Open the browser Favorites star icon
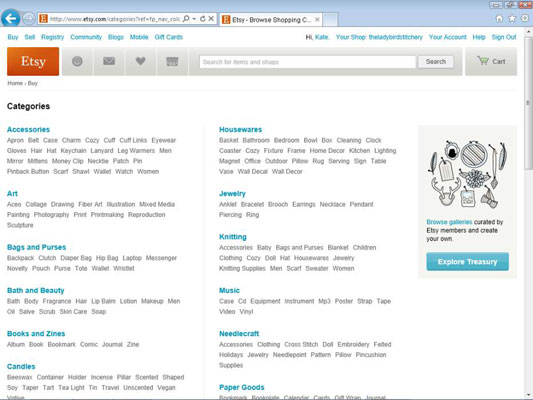The image size is (533, 400). pyautogui.click(x=512, y=19)
